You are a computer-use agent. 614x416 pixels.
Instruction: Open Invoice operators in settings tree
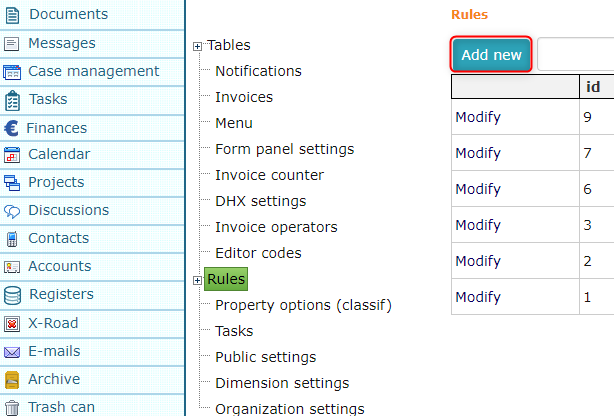click(x=276, y=227)
